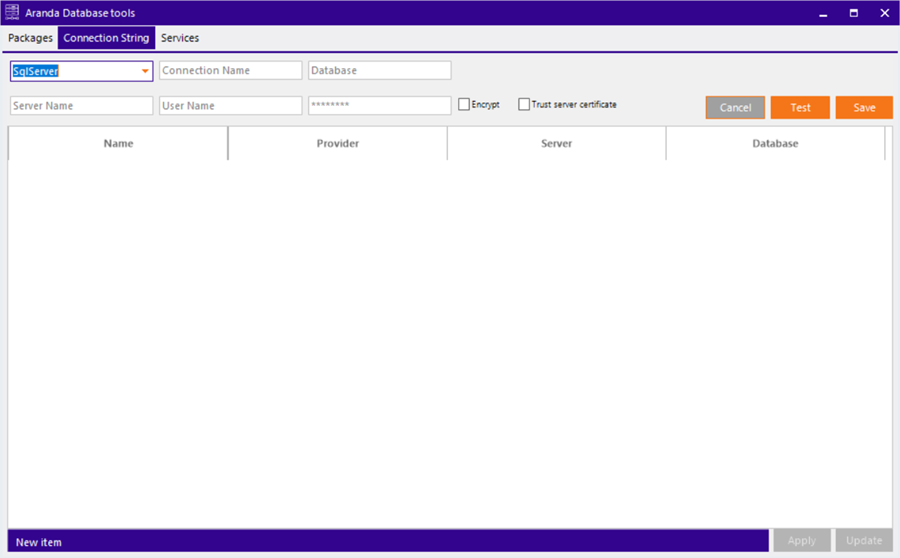Viewport: 900px width, 558px height.
Task: Open the SqlServer provider dropdown arrow
Action: click(145, 71)
